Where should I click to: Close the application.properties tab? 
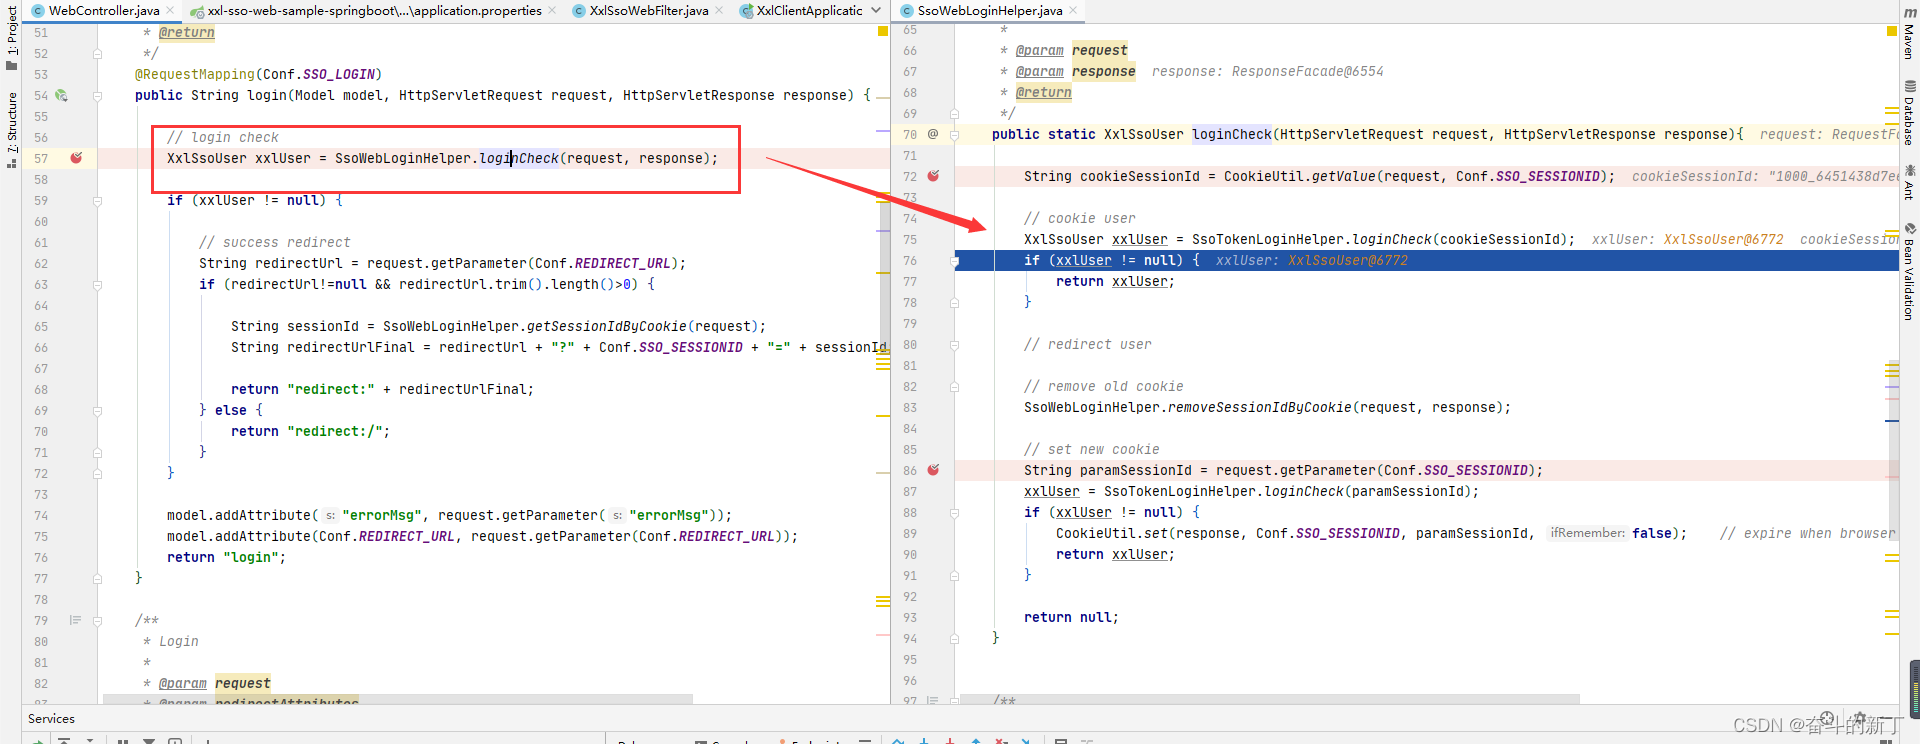(552, 11)
